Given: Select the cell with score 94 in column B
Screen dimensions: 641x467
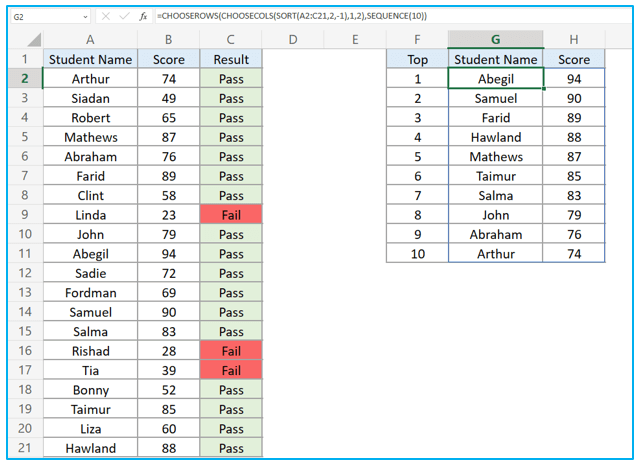Looking at the screenshot, I should [168, 254].
